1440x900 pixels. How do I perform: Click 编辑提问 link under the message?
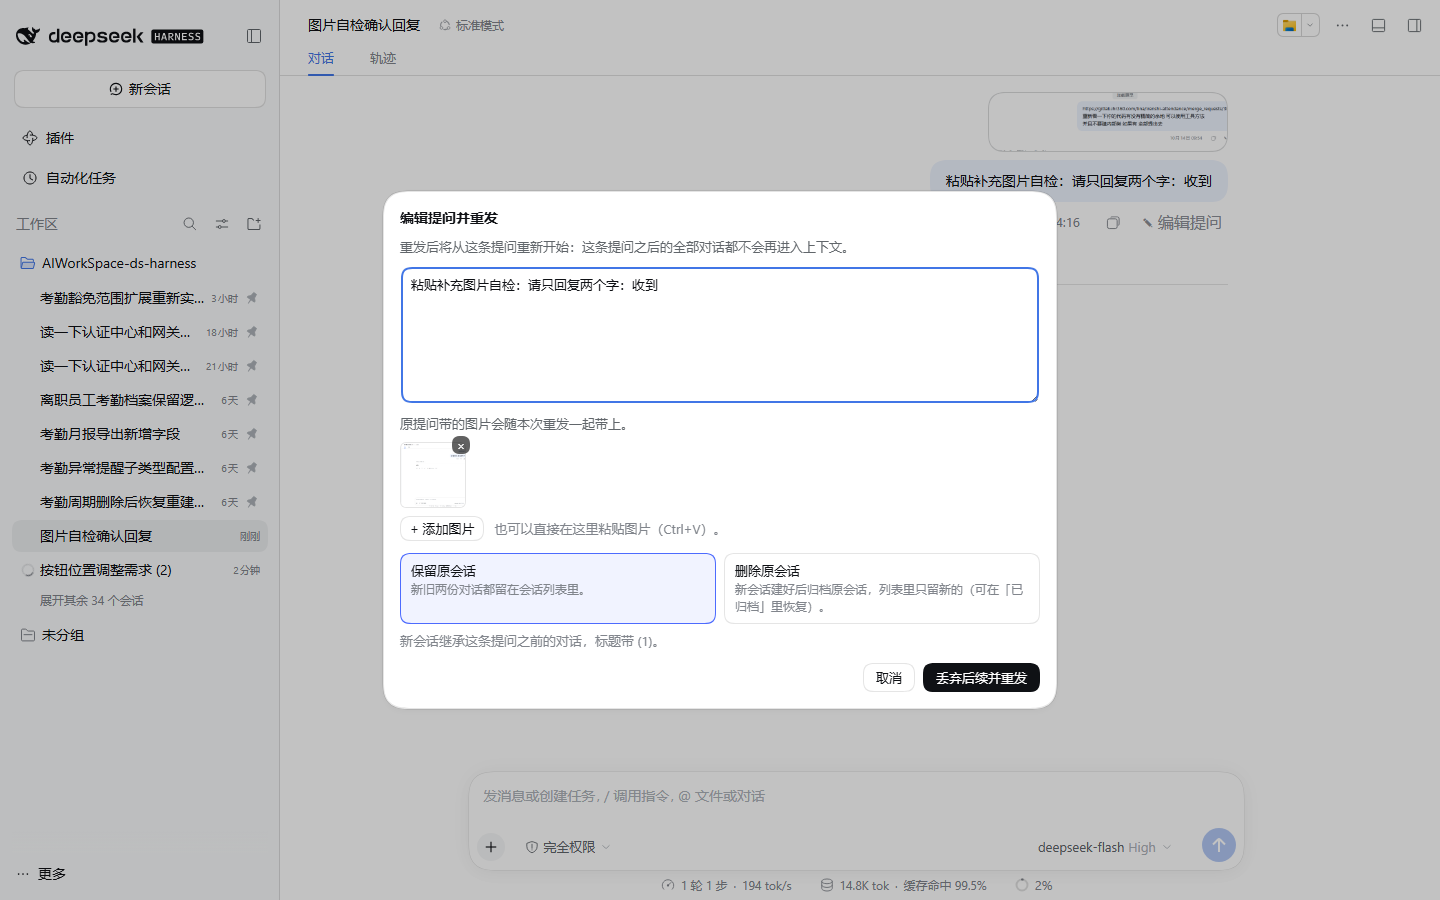1183,223
